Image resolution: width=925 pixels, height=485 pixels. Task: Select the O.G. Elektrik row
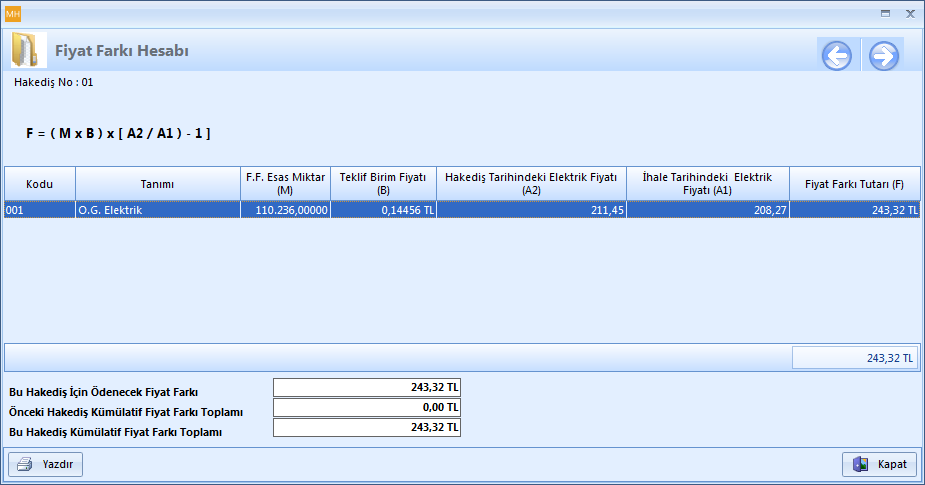[x=157, y=211]
